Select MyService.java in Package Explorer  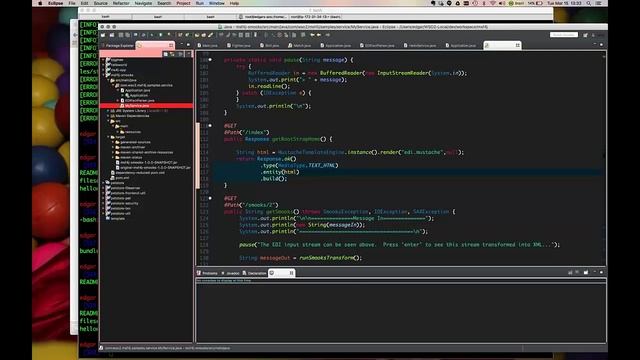(x=137, y=106)
